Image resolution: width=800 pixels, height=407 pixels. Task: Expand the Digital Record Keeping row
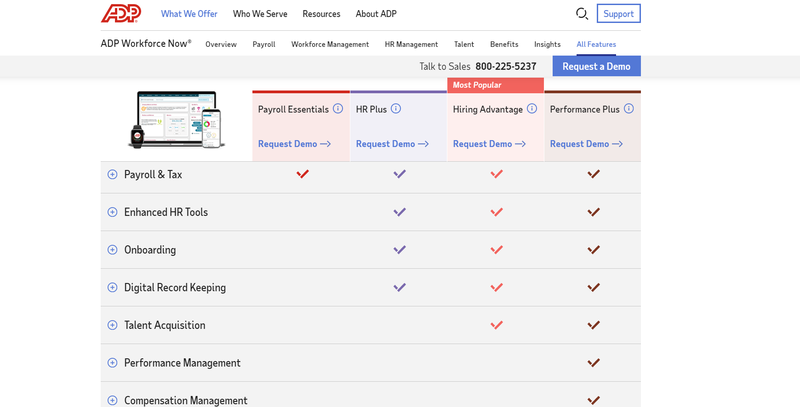click(112, 288)
